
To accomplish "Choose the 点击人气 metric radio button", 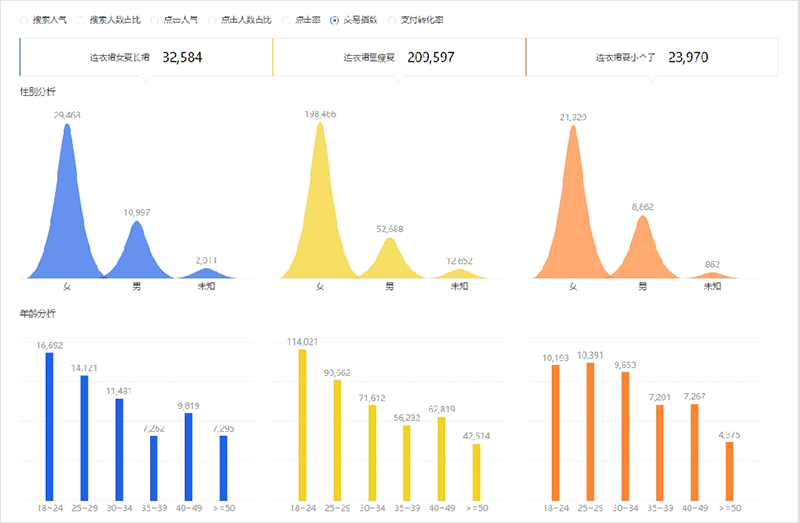I will (x=152, y=20).
